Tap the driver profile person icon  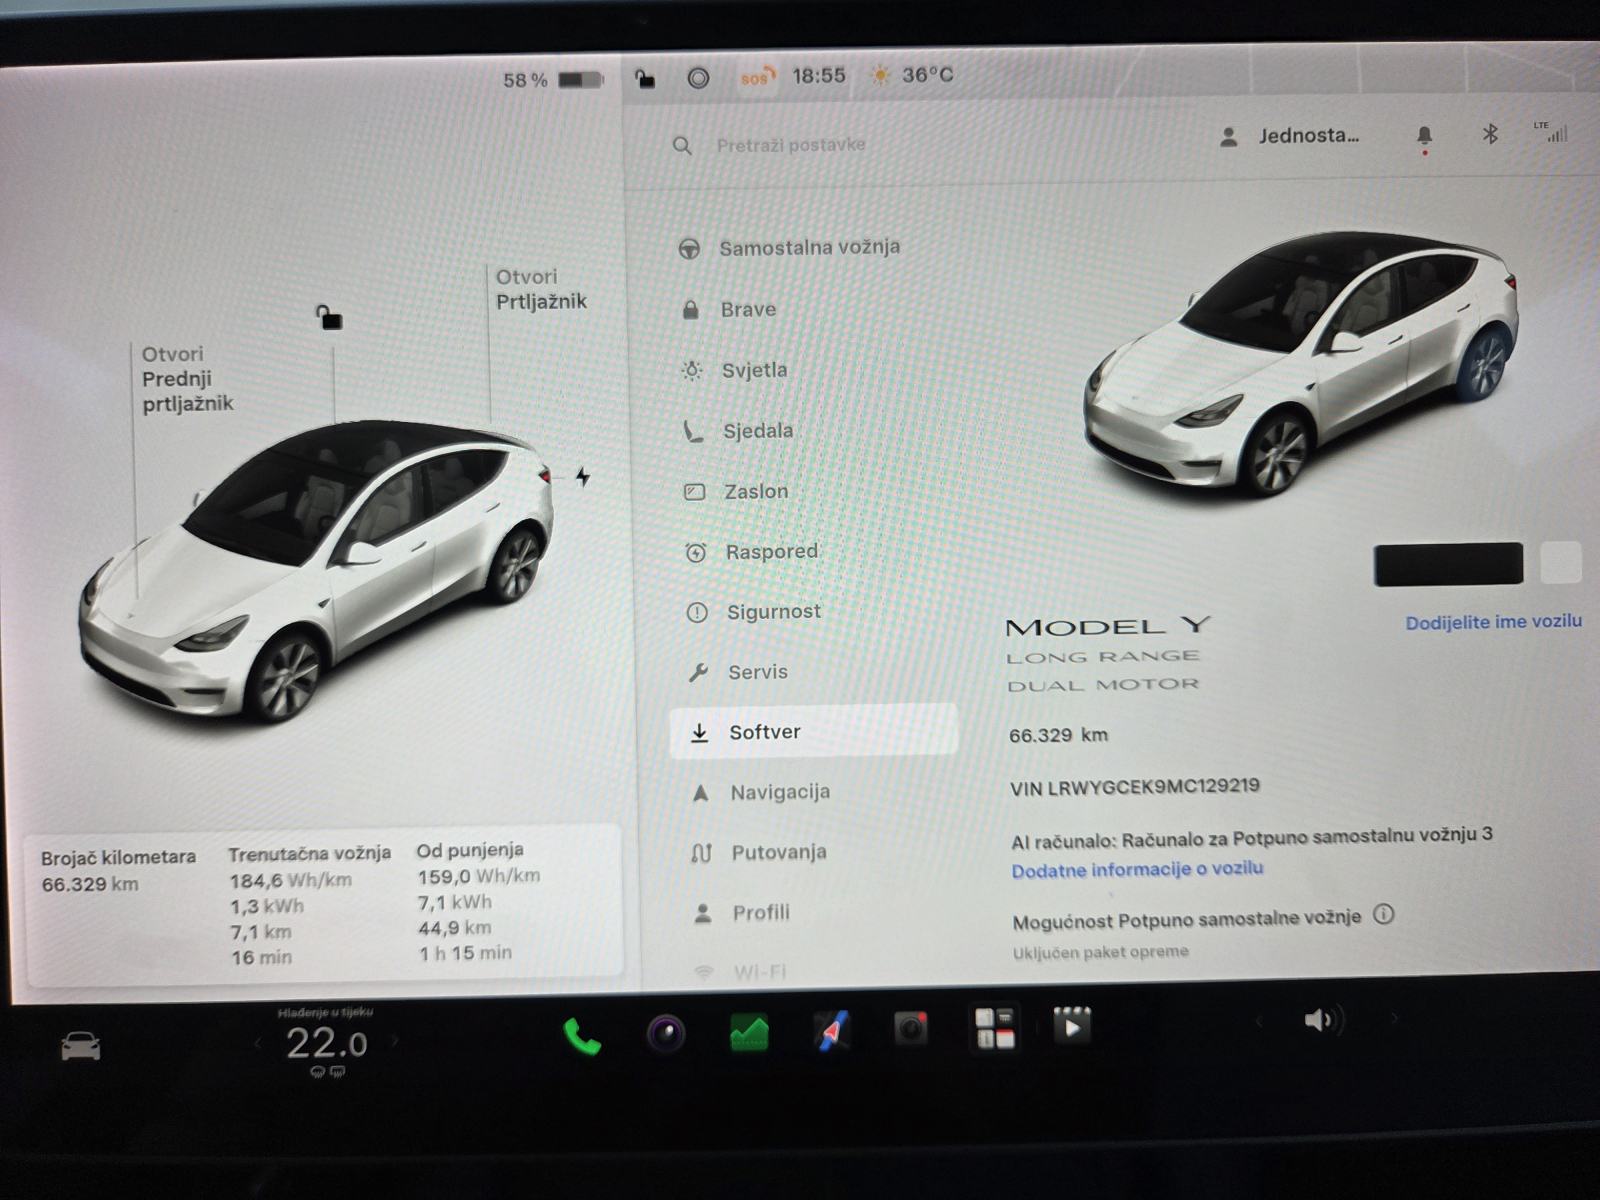coord(1229,137)
